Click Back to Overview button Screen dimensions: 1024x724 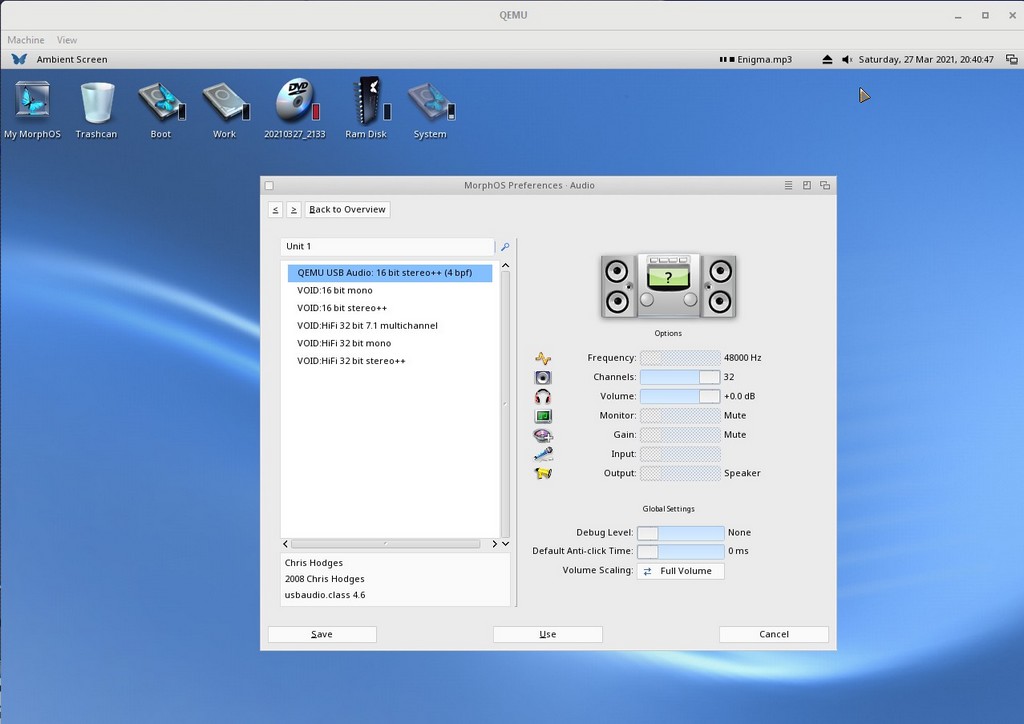click(347, 210)
